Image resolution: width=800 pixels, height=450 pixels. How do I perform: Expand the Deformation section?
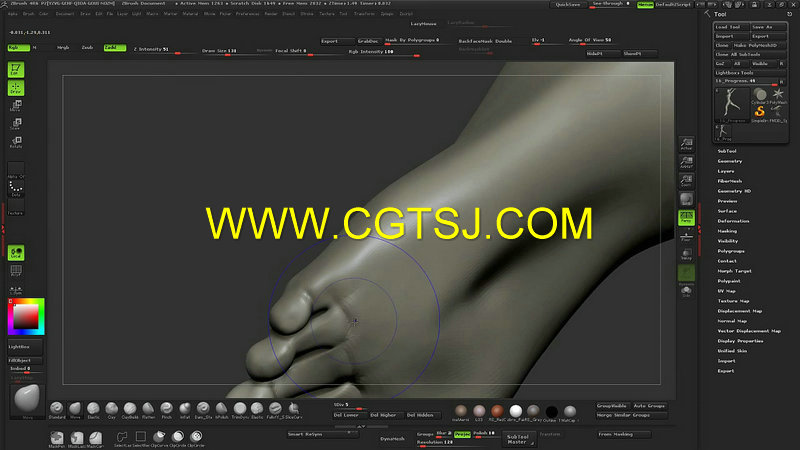click(x=733, y=221)
